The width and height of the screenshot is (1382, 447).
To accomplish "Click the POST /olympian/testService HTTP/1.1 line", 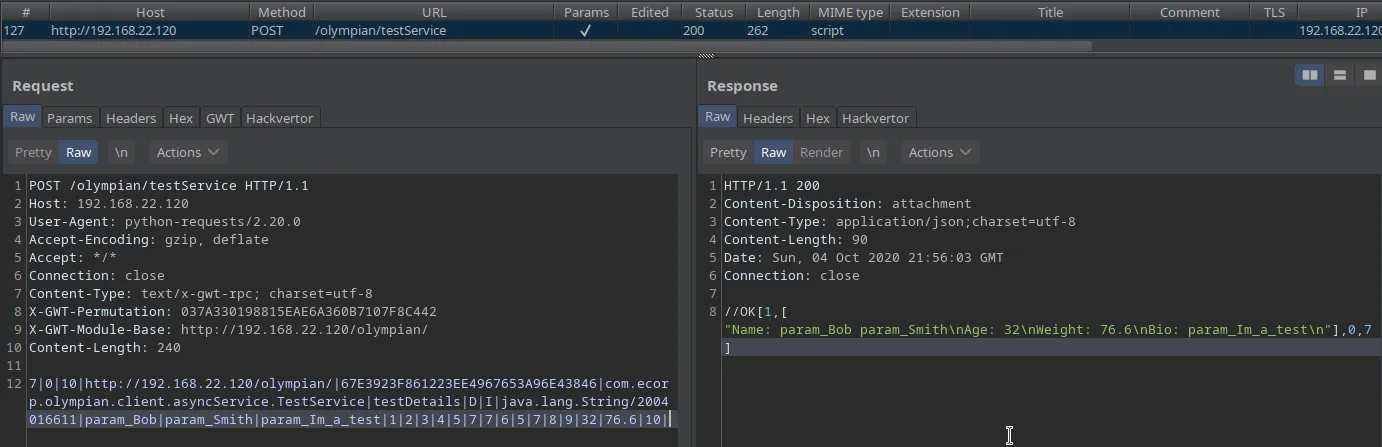I will [x=169, y=186].
